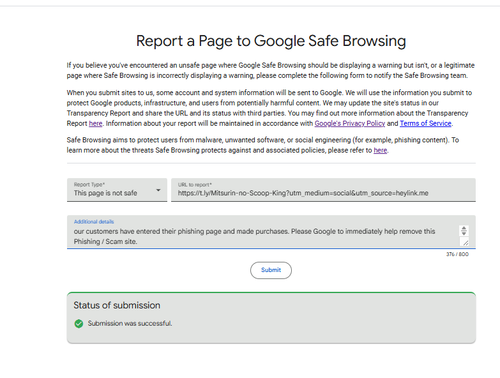500x378 pixels.
Task: Click the textarea resize handle
Action: (x=465, y=243)
